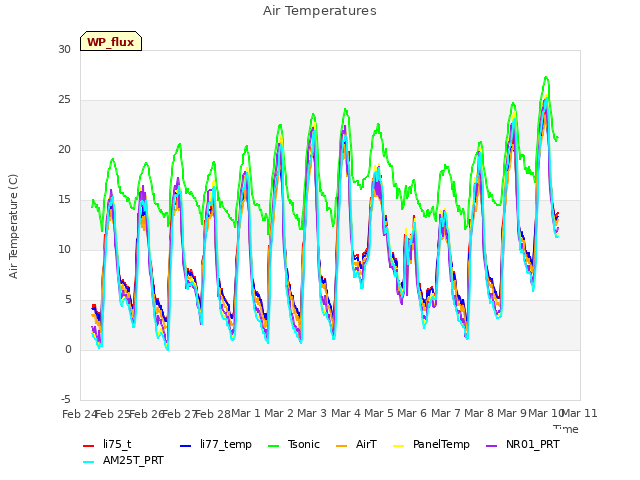Click the Mar 2 x-axis label

(279, 413)
